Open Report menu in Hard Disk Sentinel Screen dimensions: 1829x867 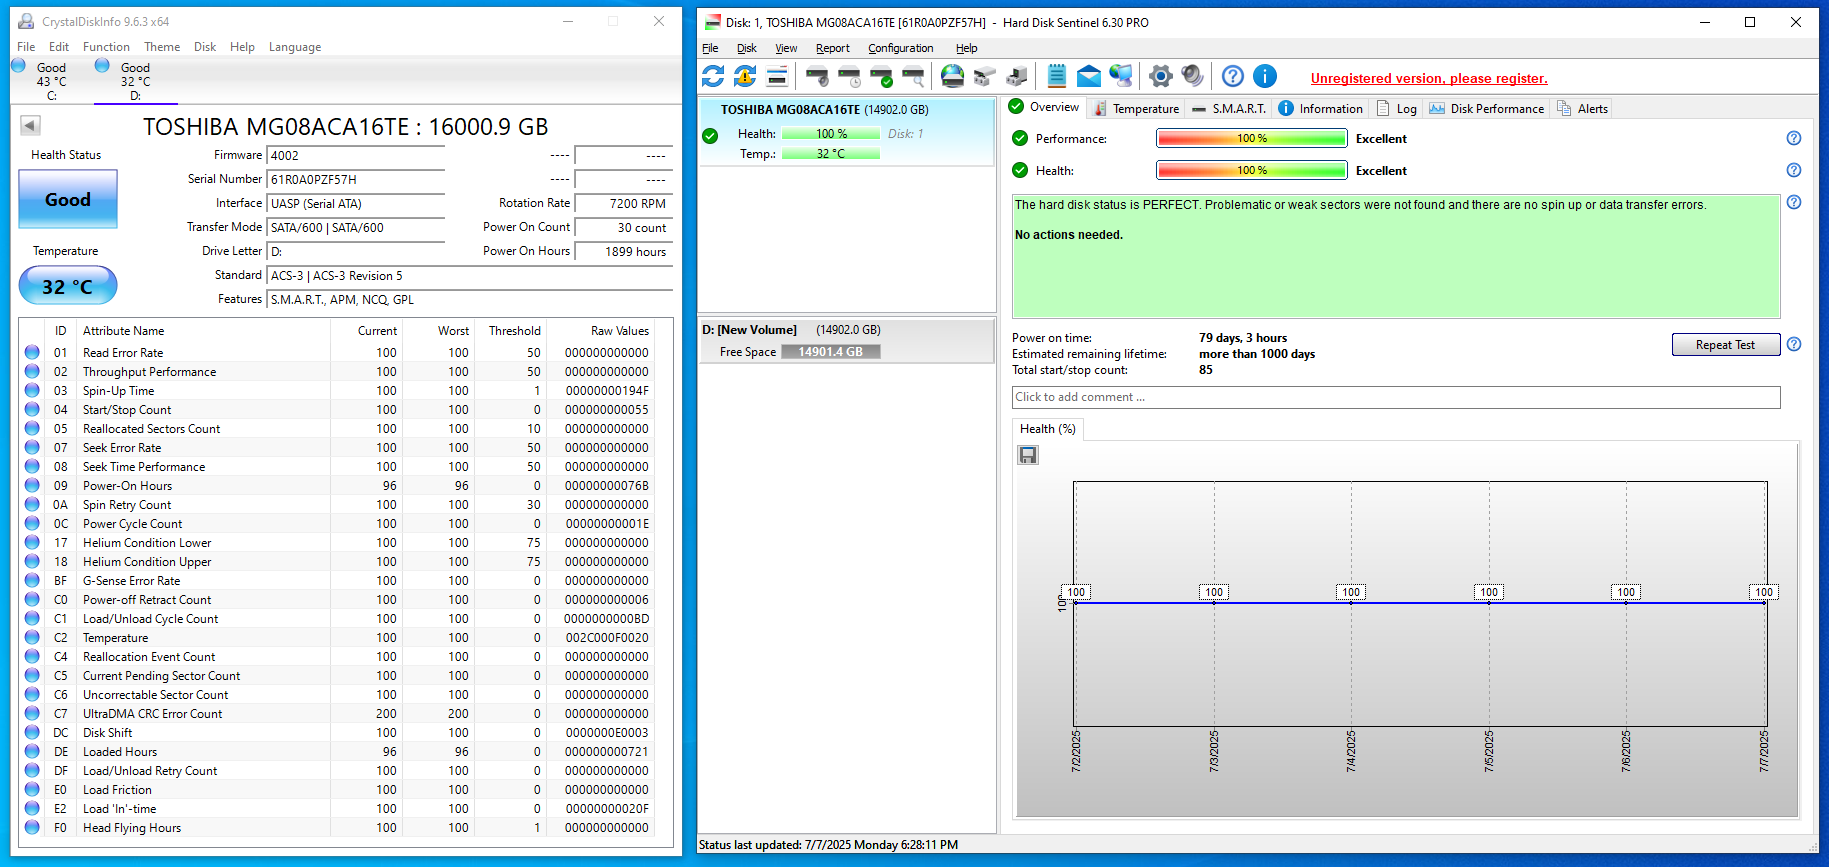(x=832, y=48)
